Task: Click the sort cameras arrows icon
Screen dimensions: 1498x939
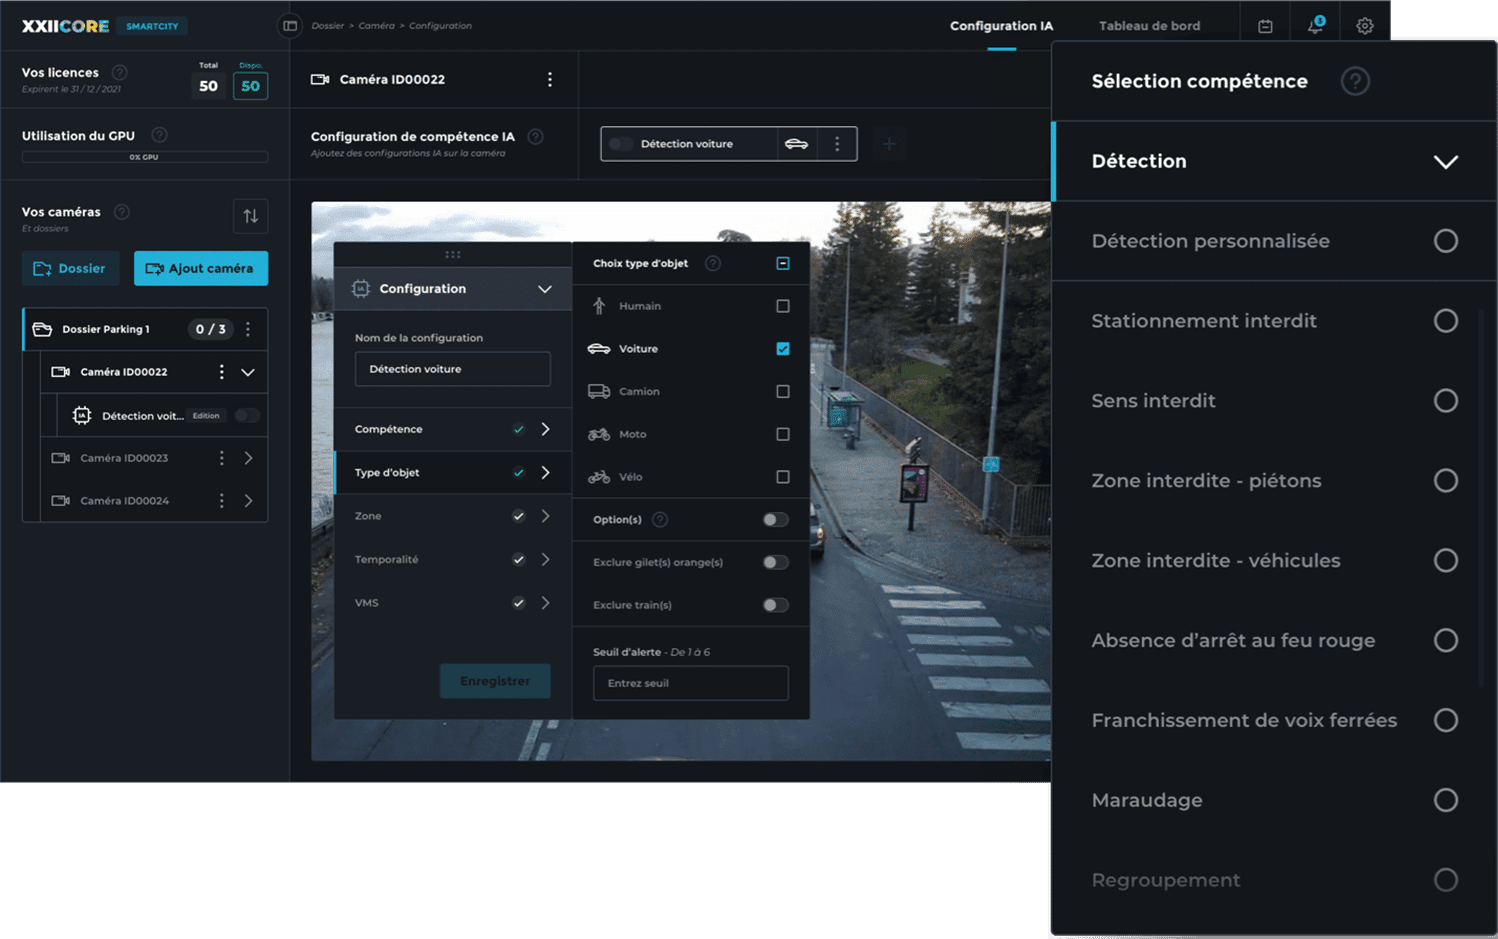Action: pos(250,216)
